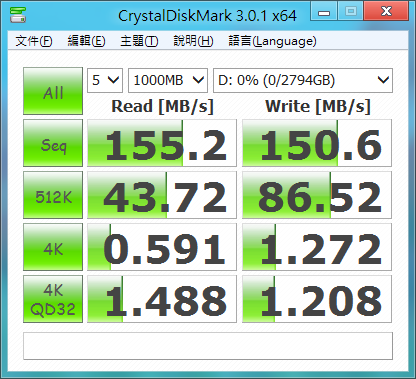
Task: Open the 編輯(E) menu
Action: click(86, 41)
